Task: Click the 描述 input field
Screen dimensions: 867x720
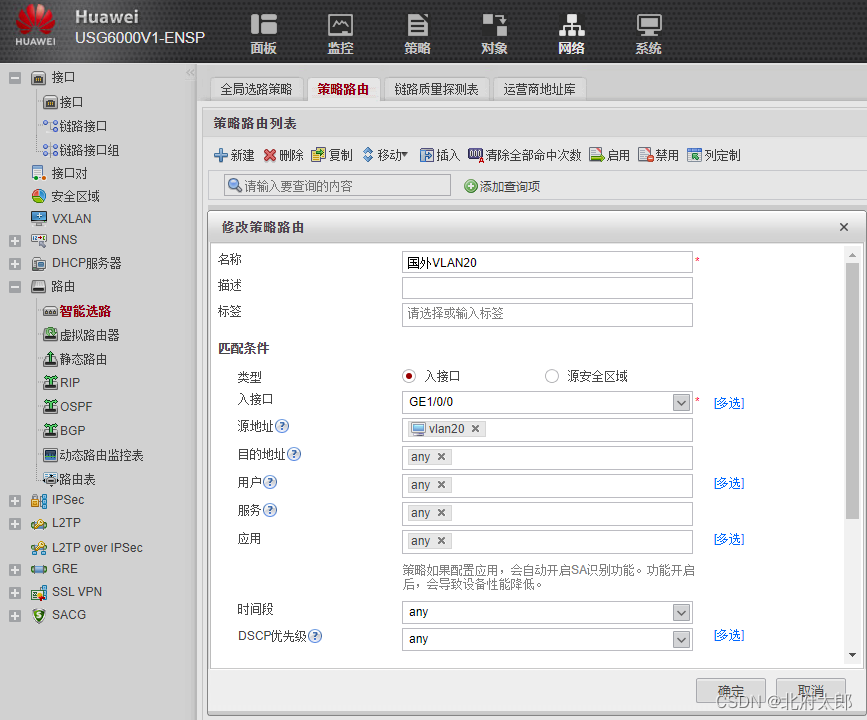Action: (547, 288)
